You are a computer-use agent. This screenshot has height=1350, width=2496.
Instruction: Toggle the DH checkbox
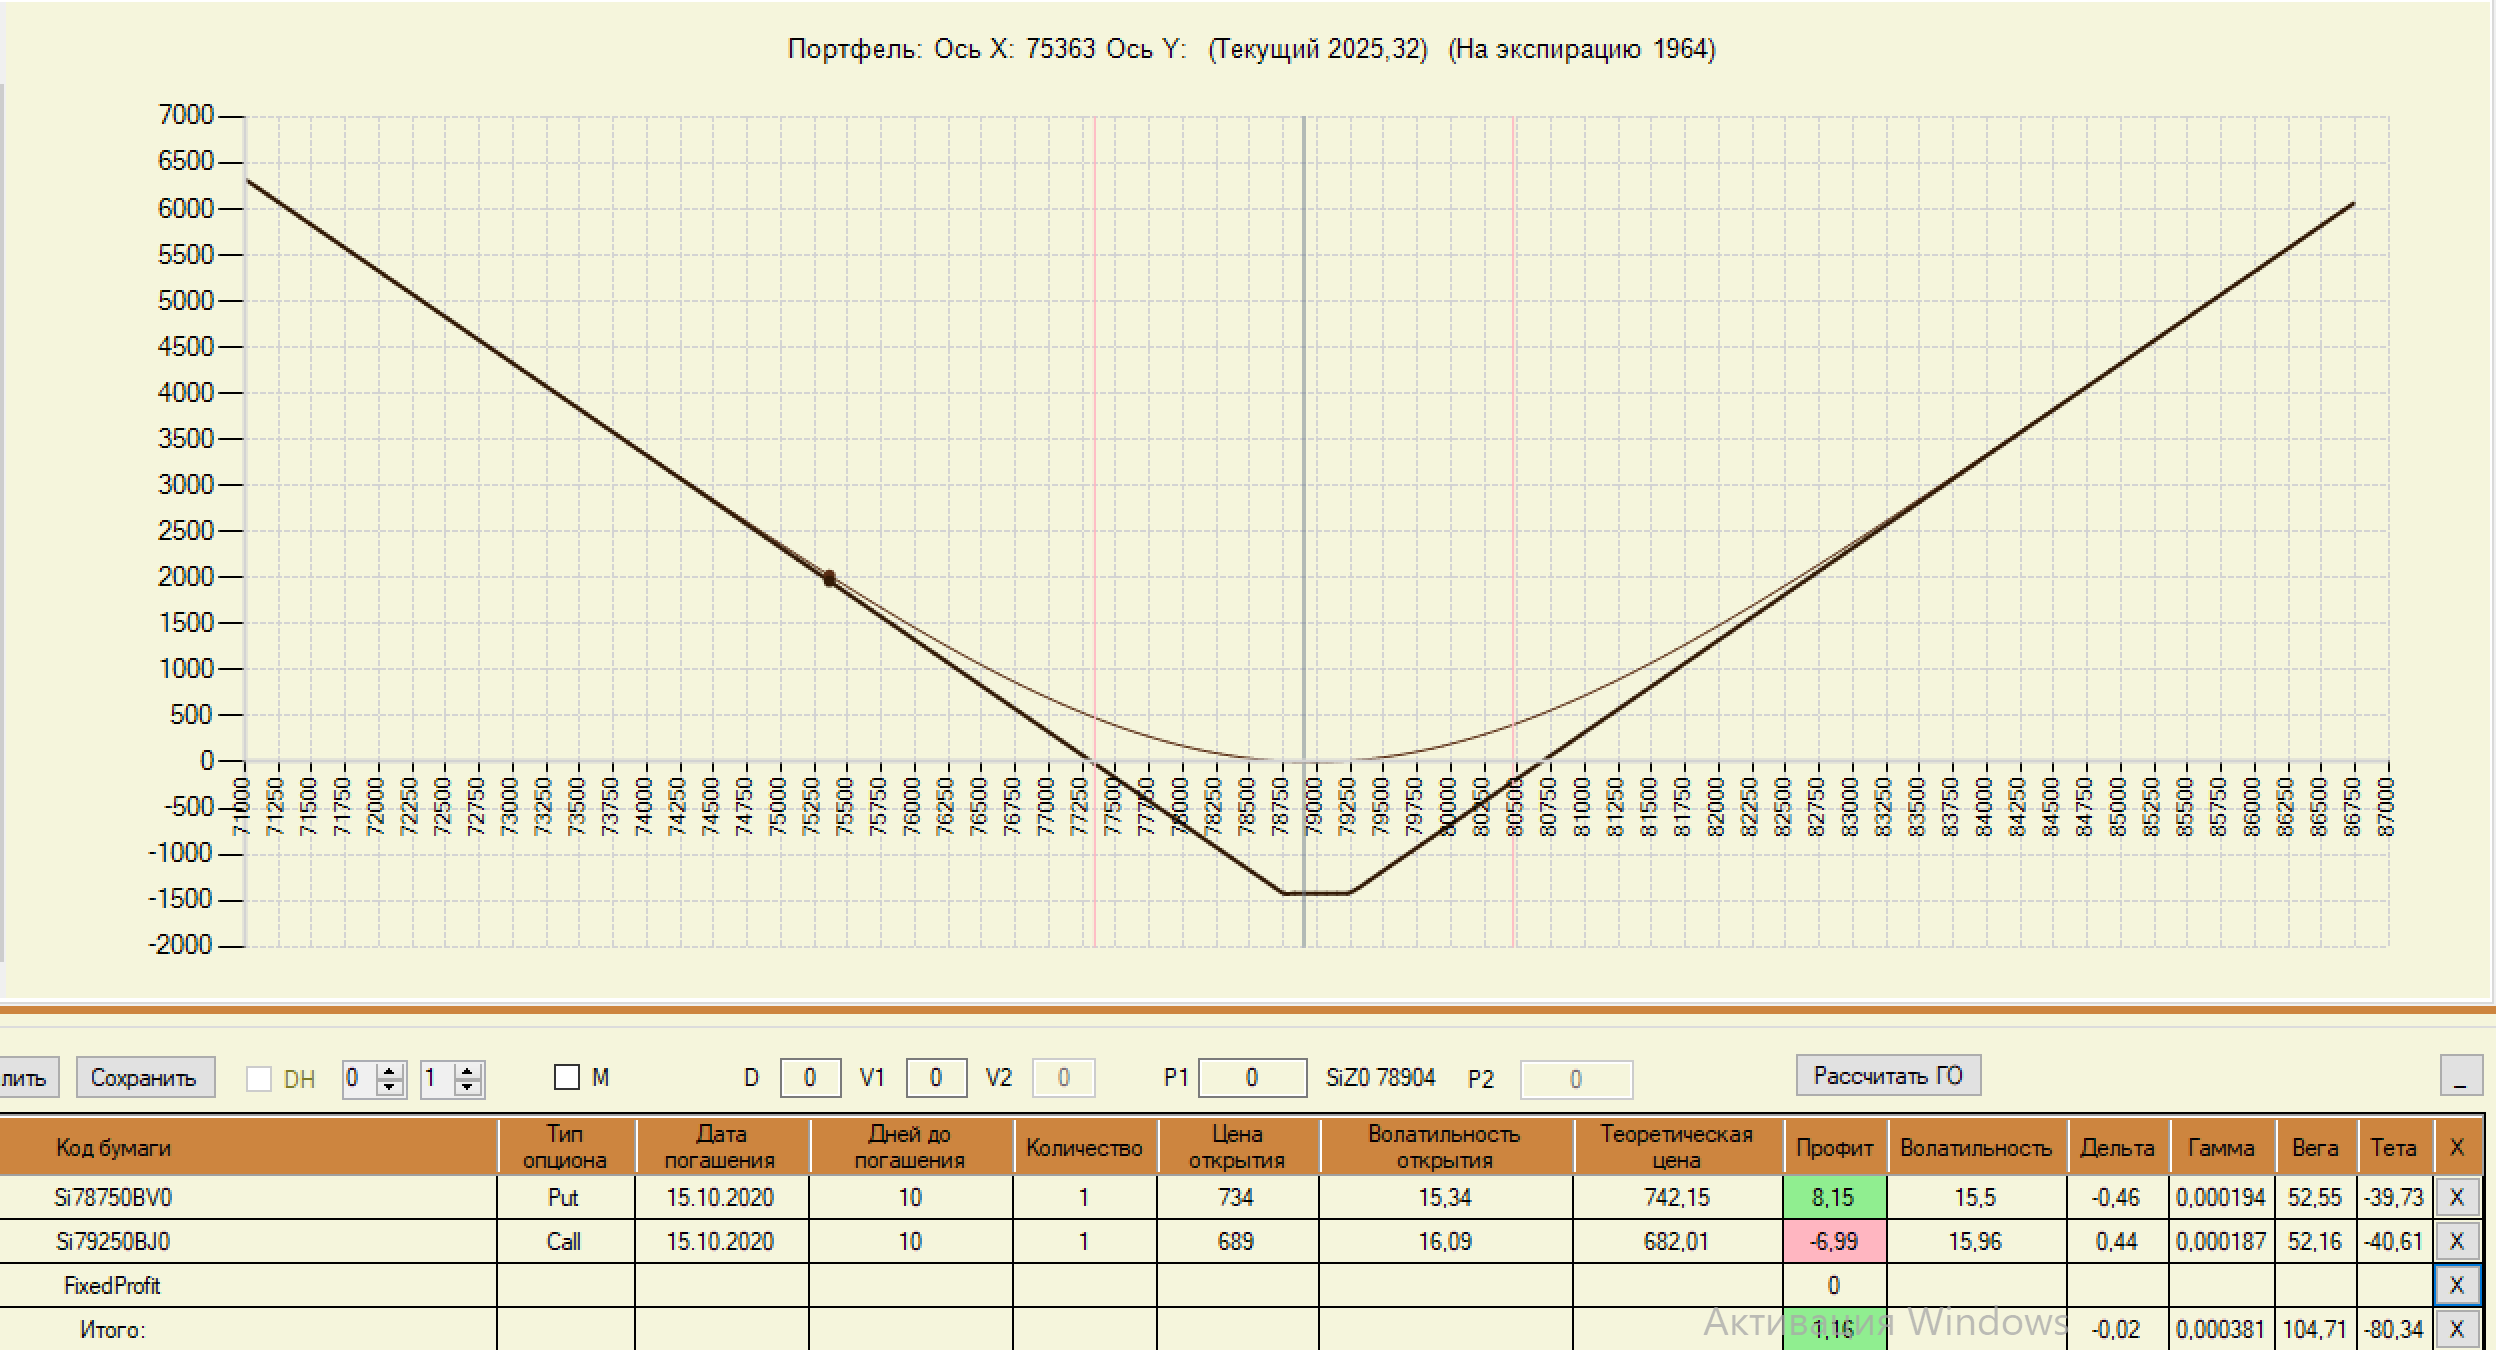coord(259,1079)
